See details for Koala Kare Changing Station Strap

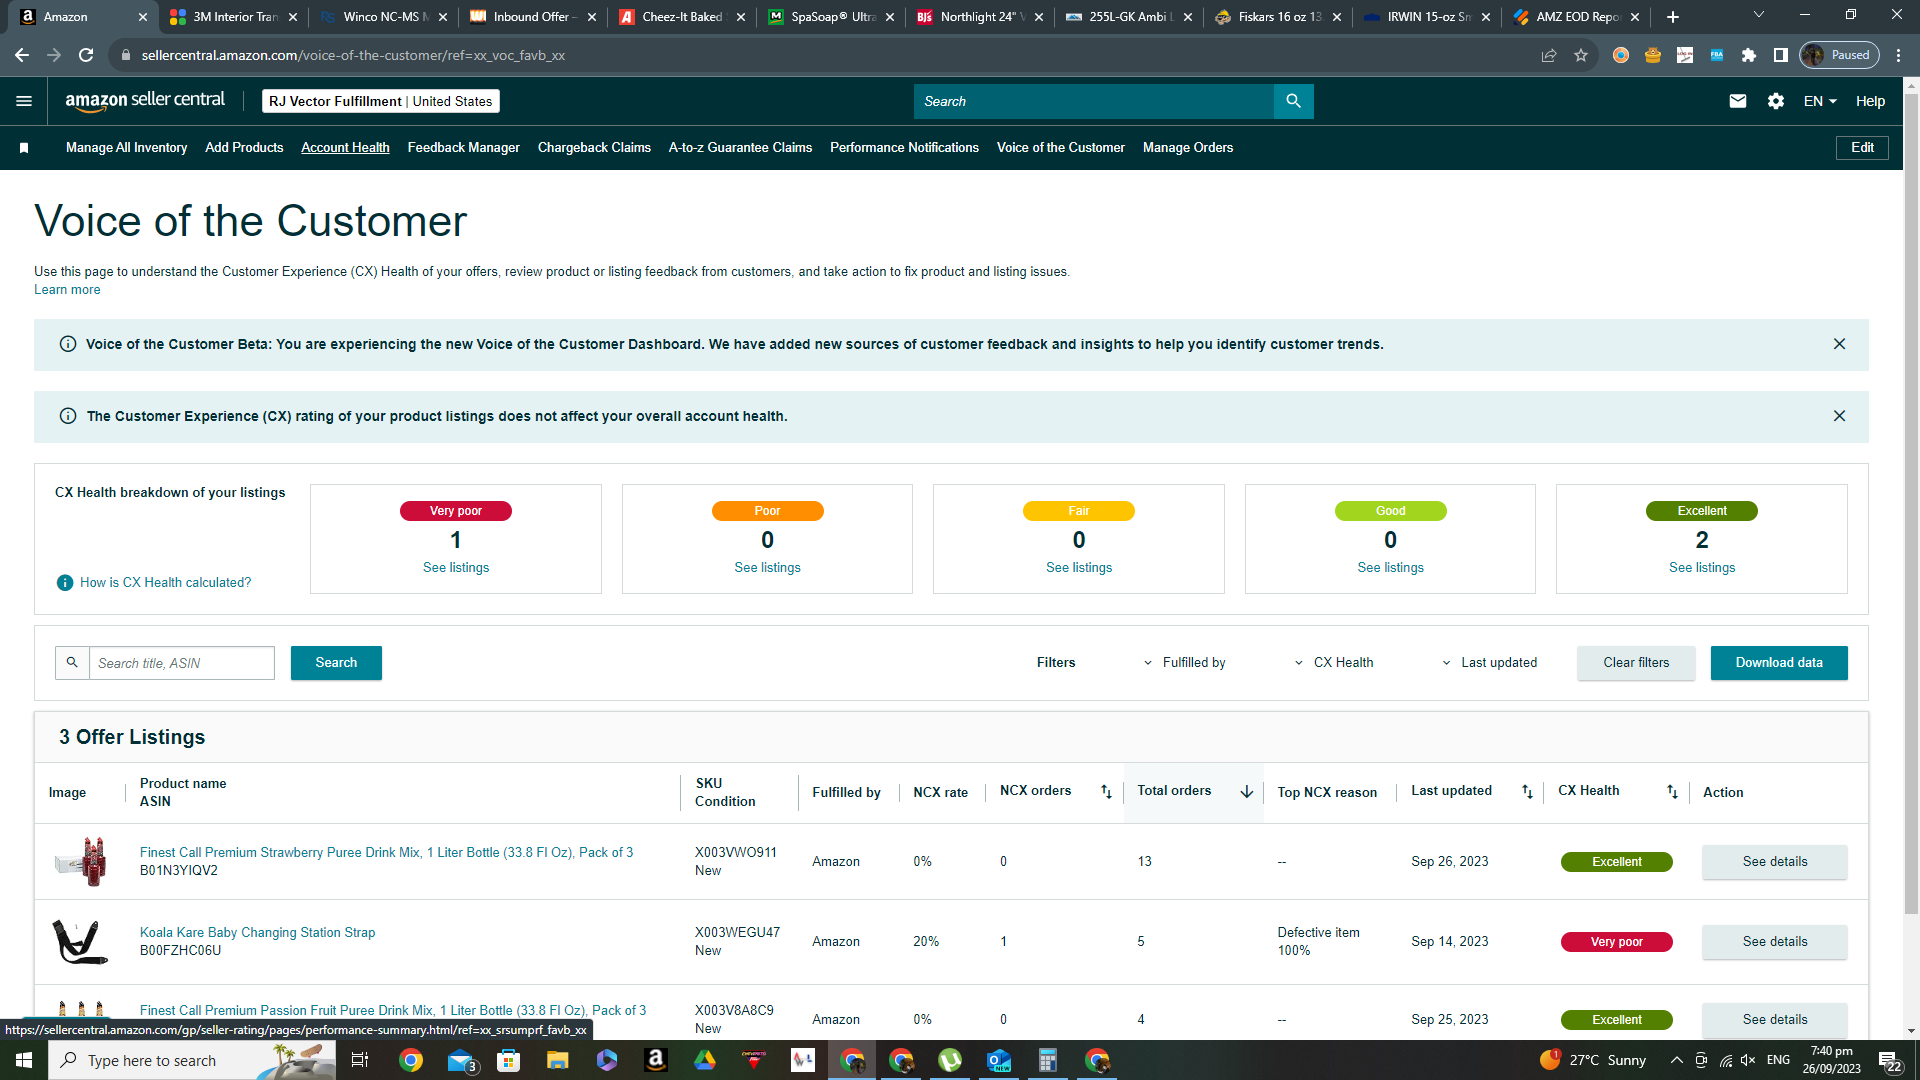pyautogui.click(x=1775, y=942)
